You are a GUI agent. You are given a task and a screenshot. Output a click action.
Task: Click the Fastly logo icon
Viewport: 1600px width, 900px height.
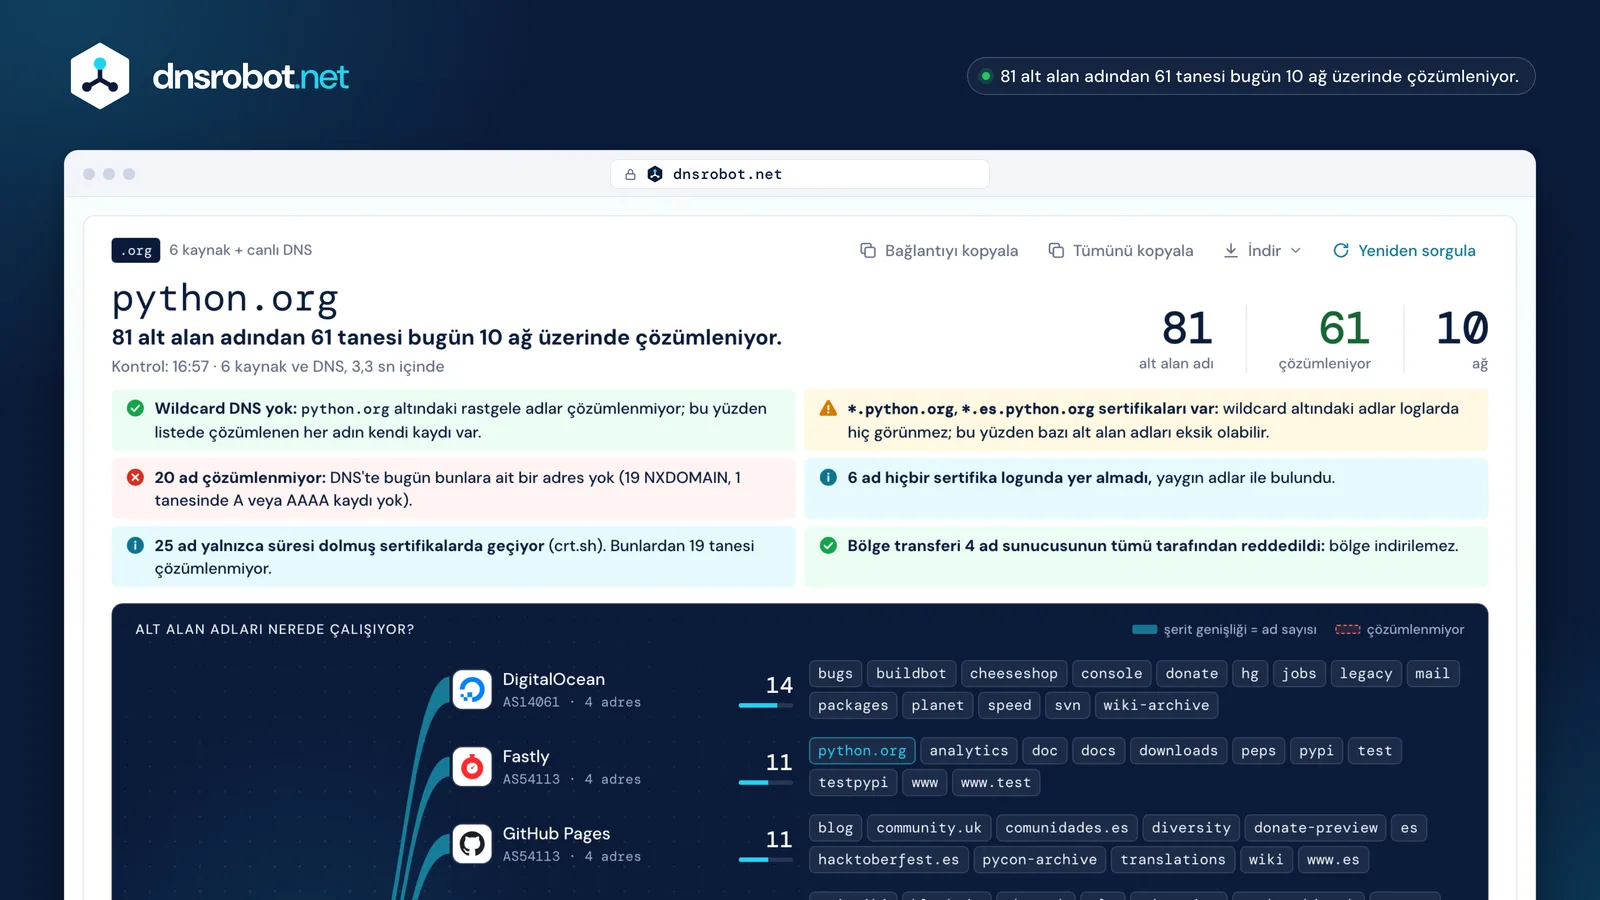coord(472,766)
